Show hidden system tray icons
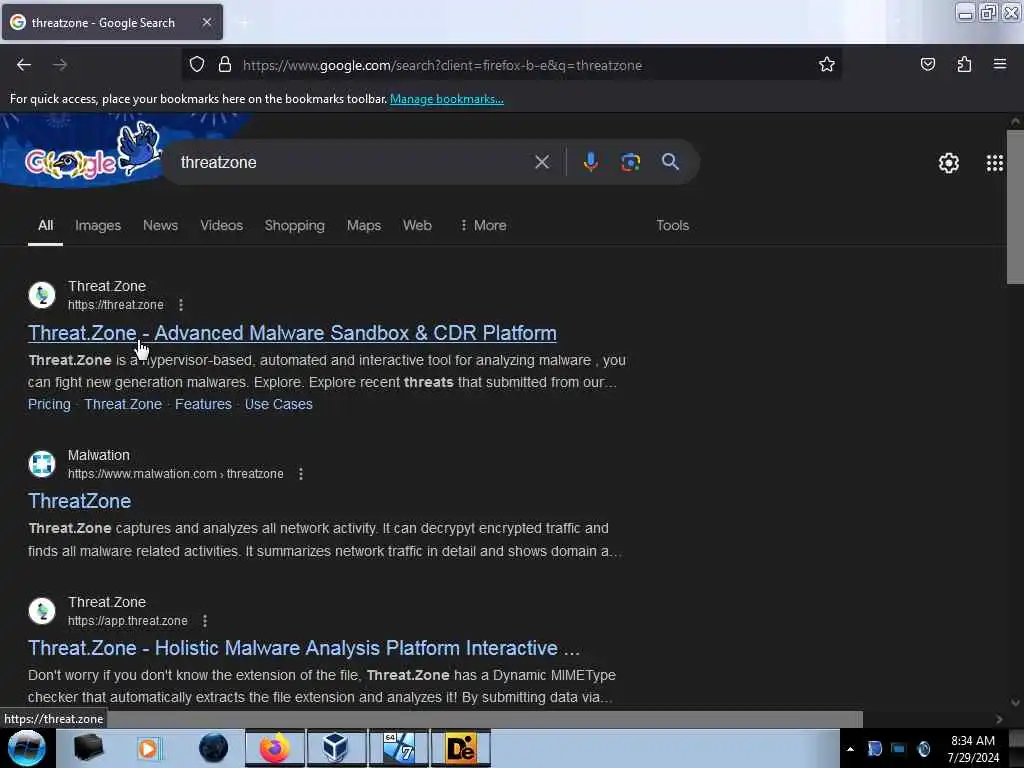 click(850, 749)
